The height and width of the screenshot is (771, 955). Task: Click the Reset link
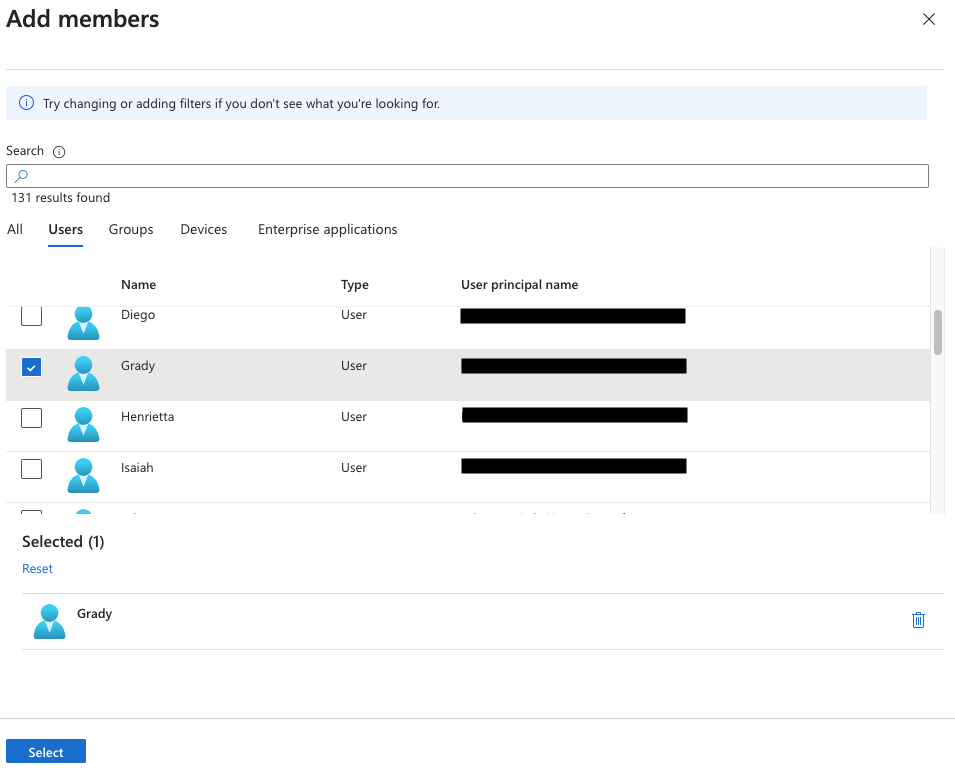point(37,568)
